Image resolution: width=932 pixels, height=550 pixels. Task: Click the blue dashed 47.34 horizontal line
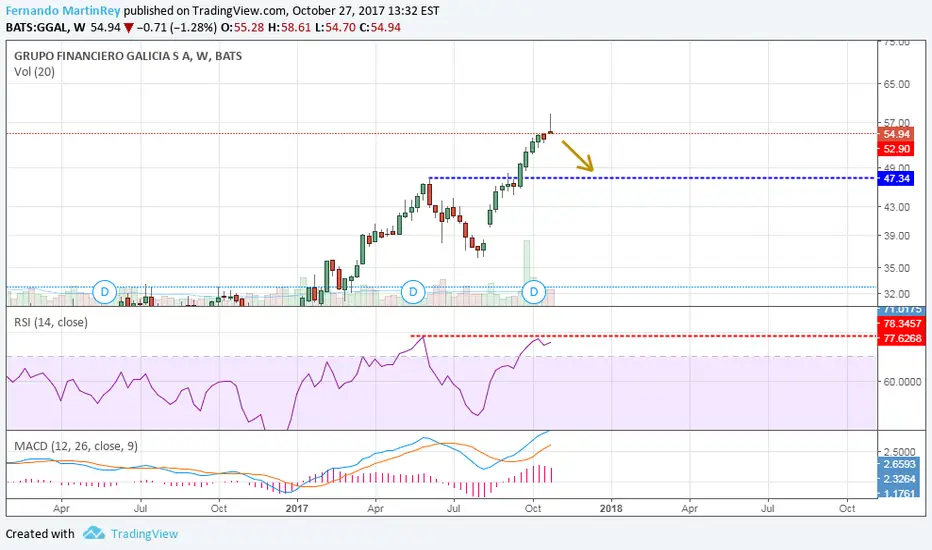653,178
